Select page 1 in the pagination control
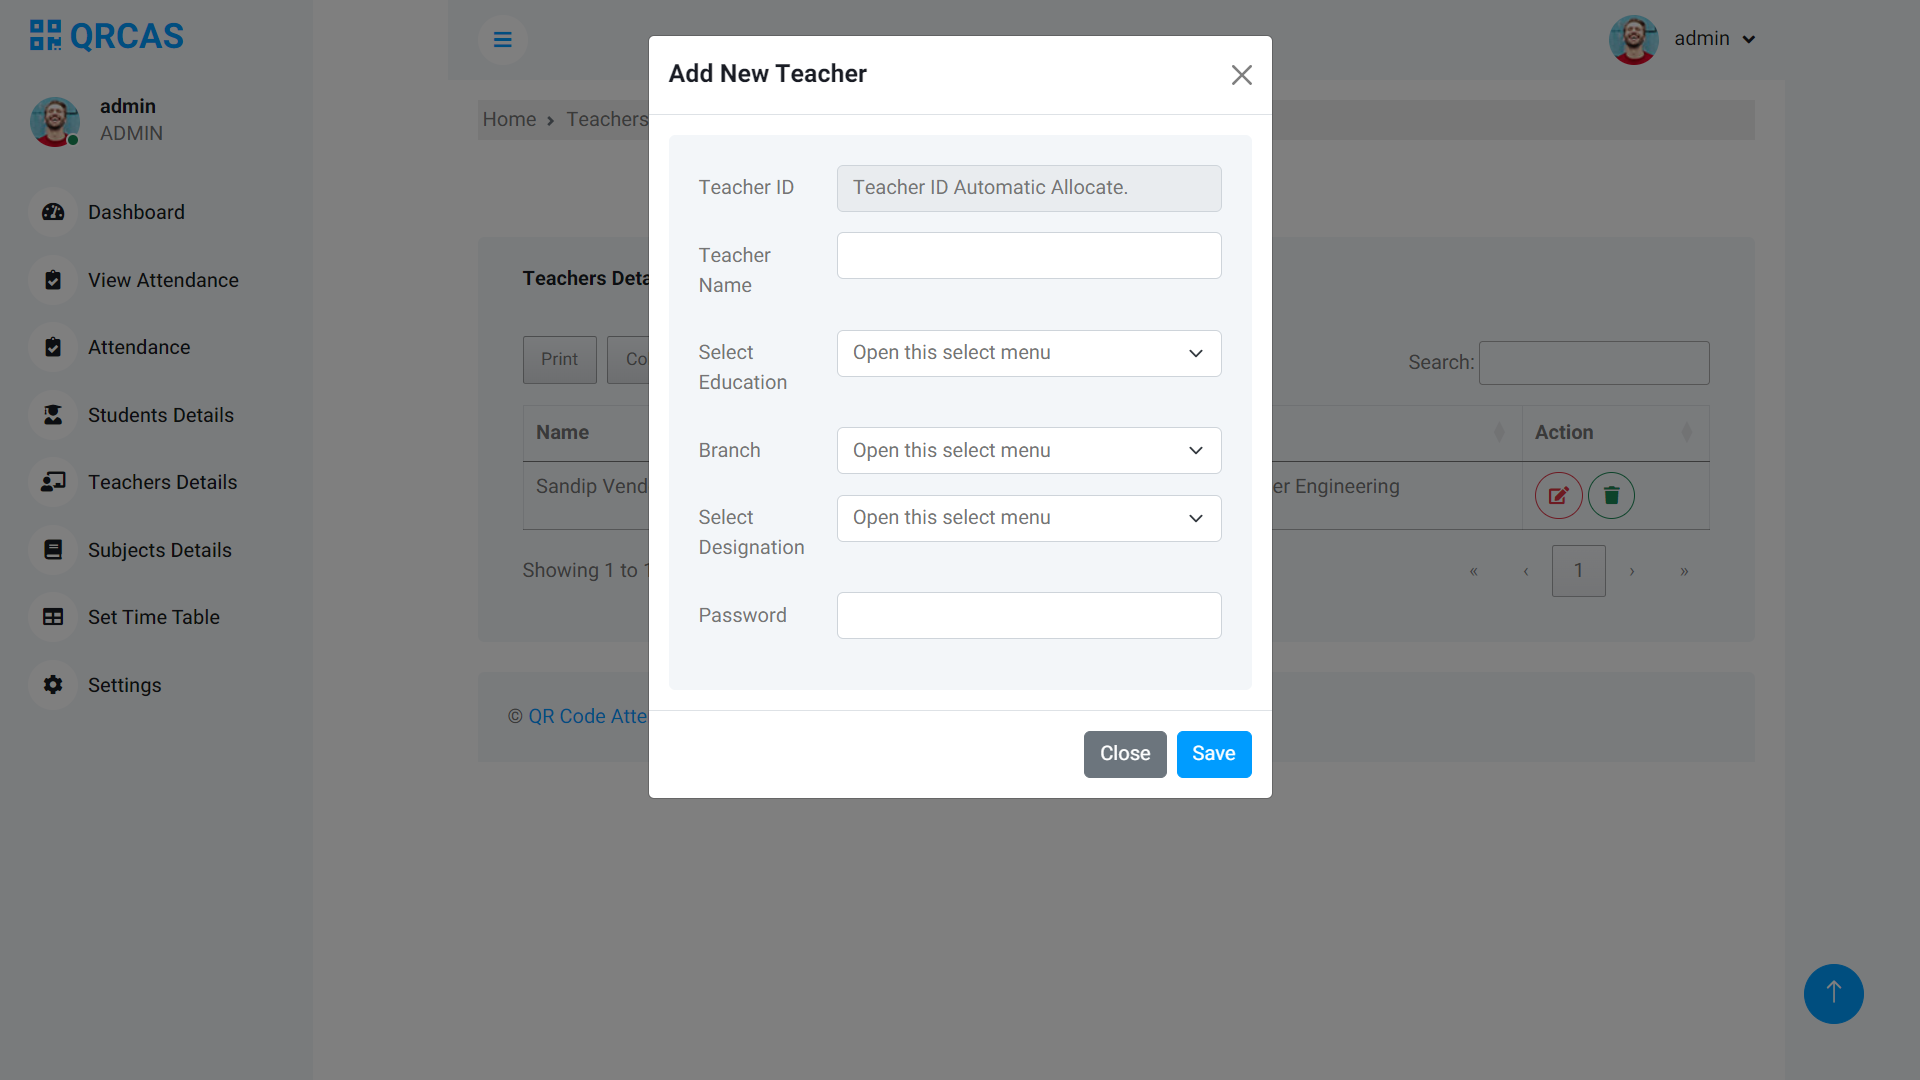 point(1578,570)
